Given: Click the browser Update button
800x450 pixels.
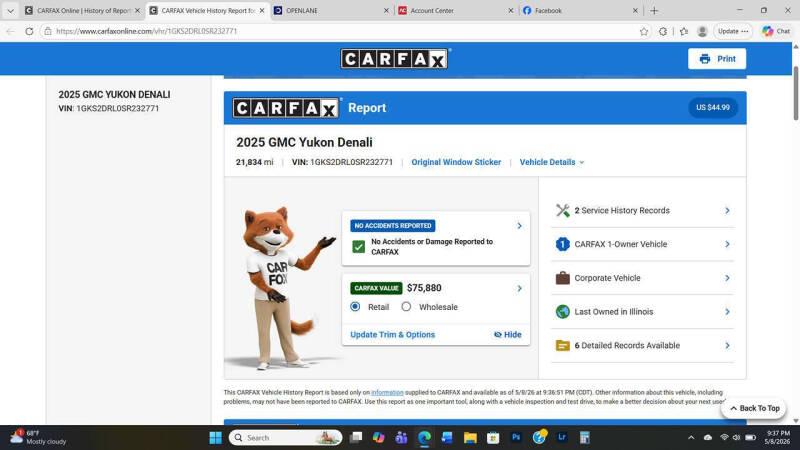Looking at the screenshot, I should click(x=733, y=31).
